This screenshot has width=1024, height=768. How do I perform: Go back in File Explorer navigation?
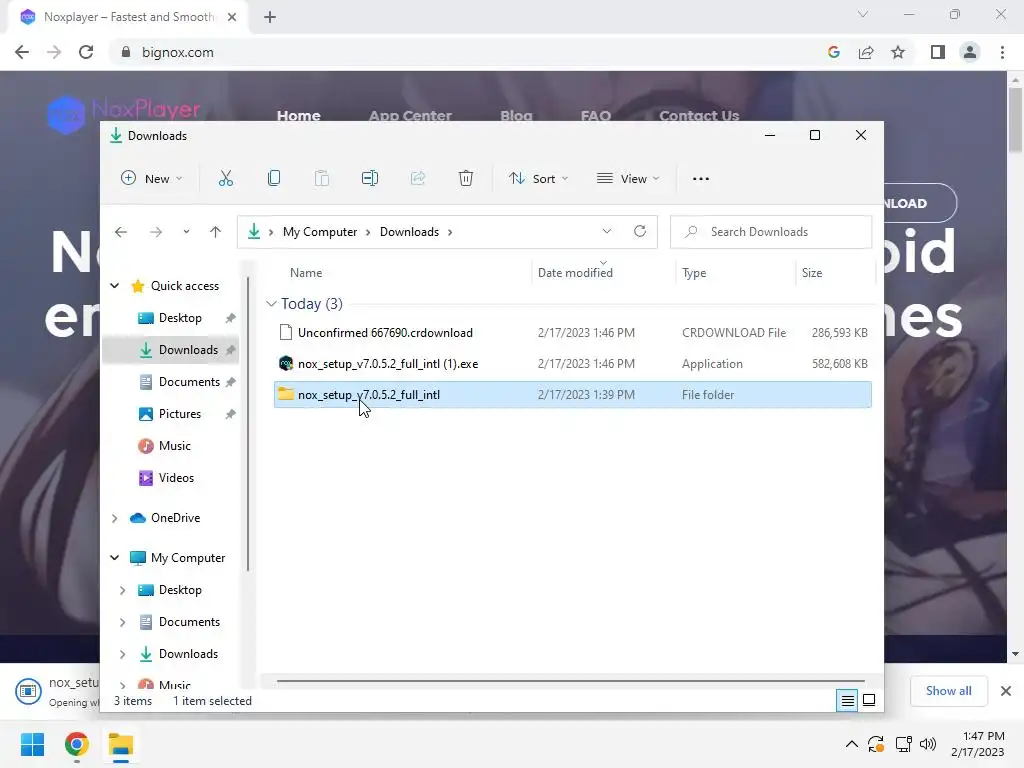pos(121,232)
